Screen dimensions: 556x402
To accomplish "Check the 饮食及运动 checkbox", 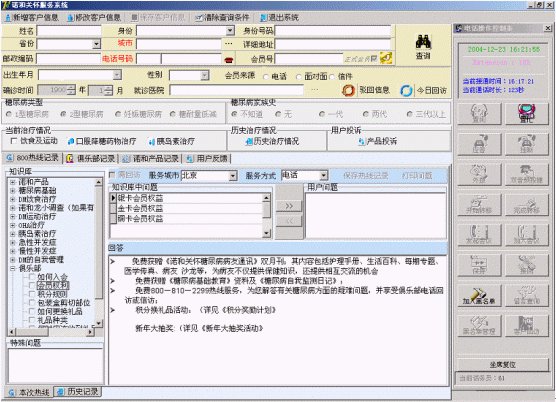I will (13, 141).
